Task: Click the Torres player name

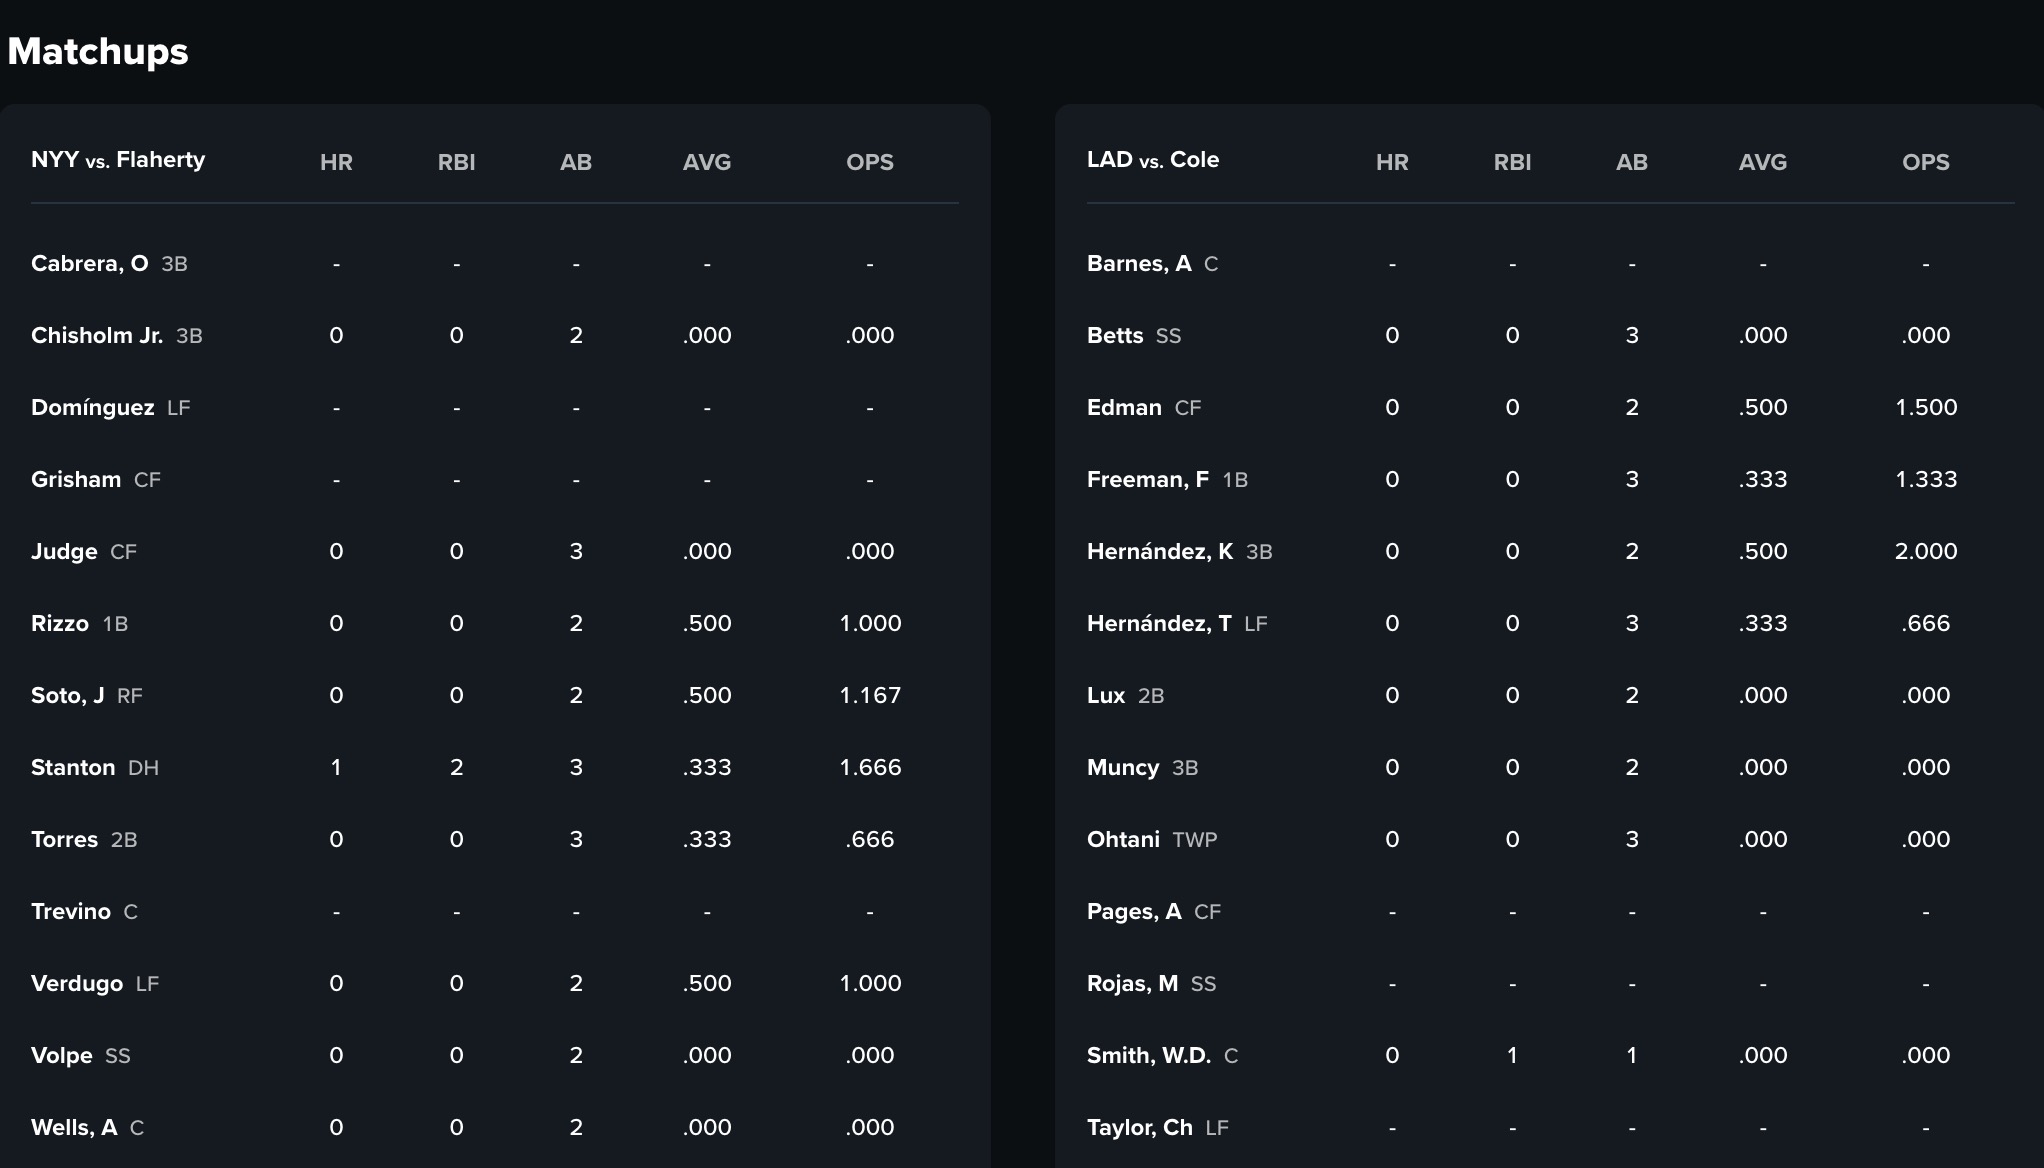Action: [x=64, y=839]
